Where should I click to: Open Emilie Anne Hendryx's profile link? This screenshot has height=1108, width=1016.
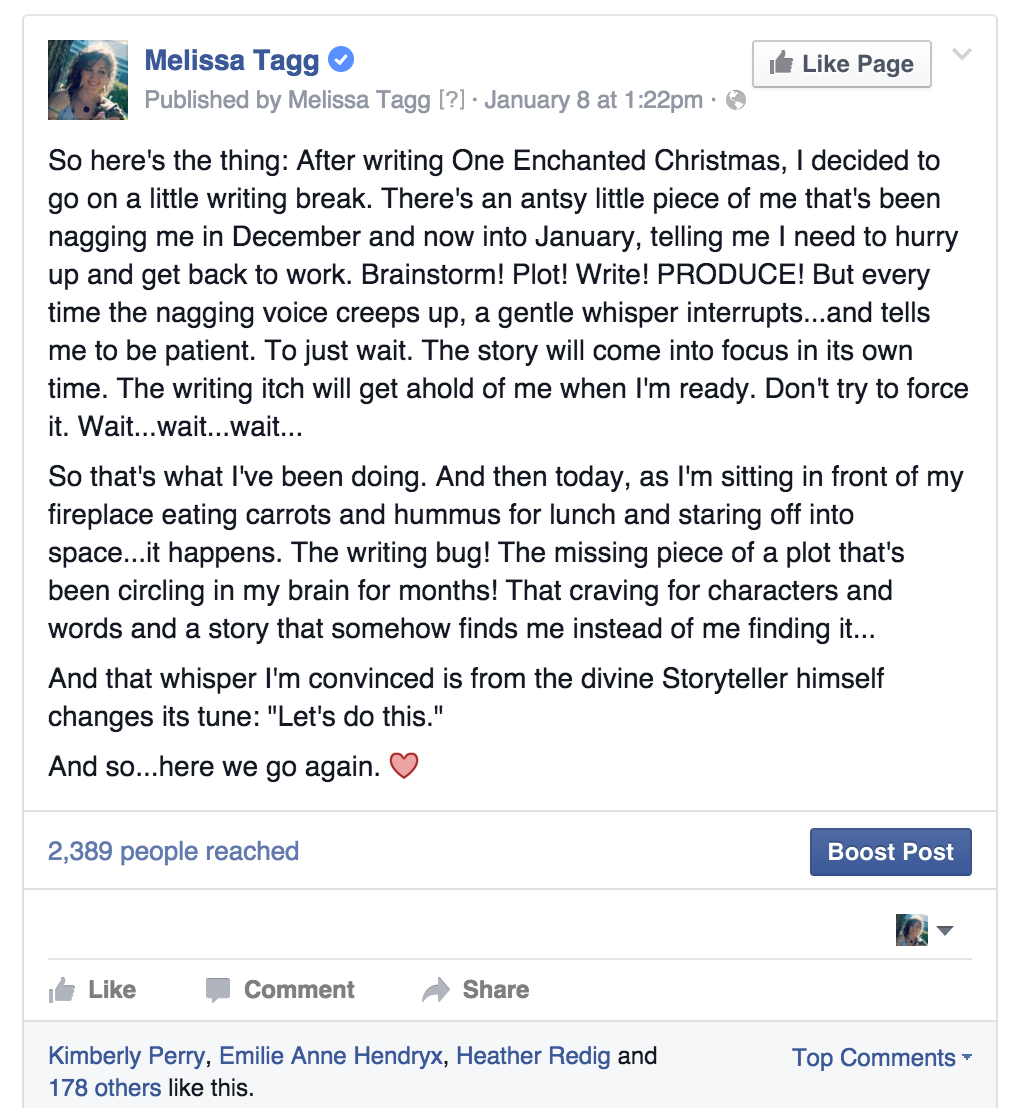(x=331, y=1055)
